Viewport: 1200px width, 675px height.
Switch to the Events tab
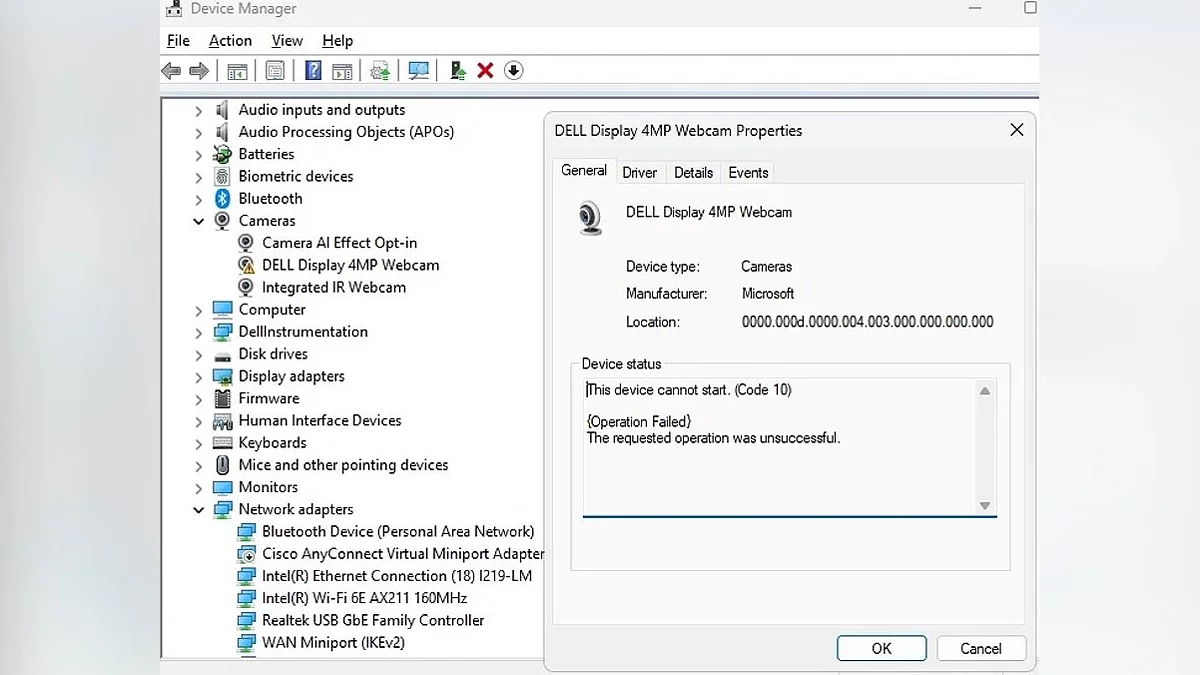point(748,172)
